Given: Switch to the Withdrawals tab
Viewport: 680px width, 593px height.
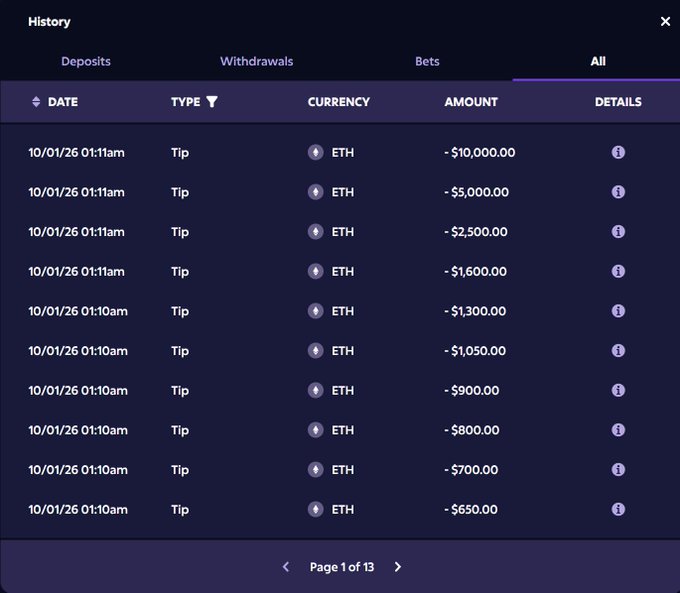Looking at the screenshot, I should 257,61.
